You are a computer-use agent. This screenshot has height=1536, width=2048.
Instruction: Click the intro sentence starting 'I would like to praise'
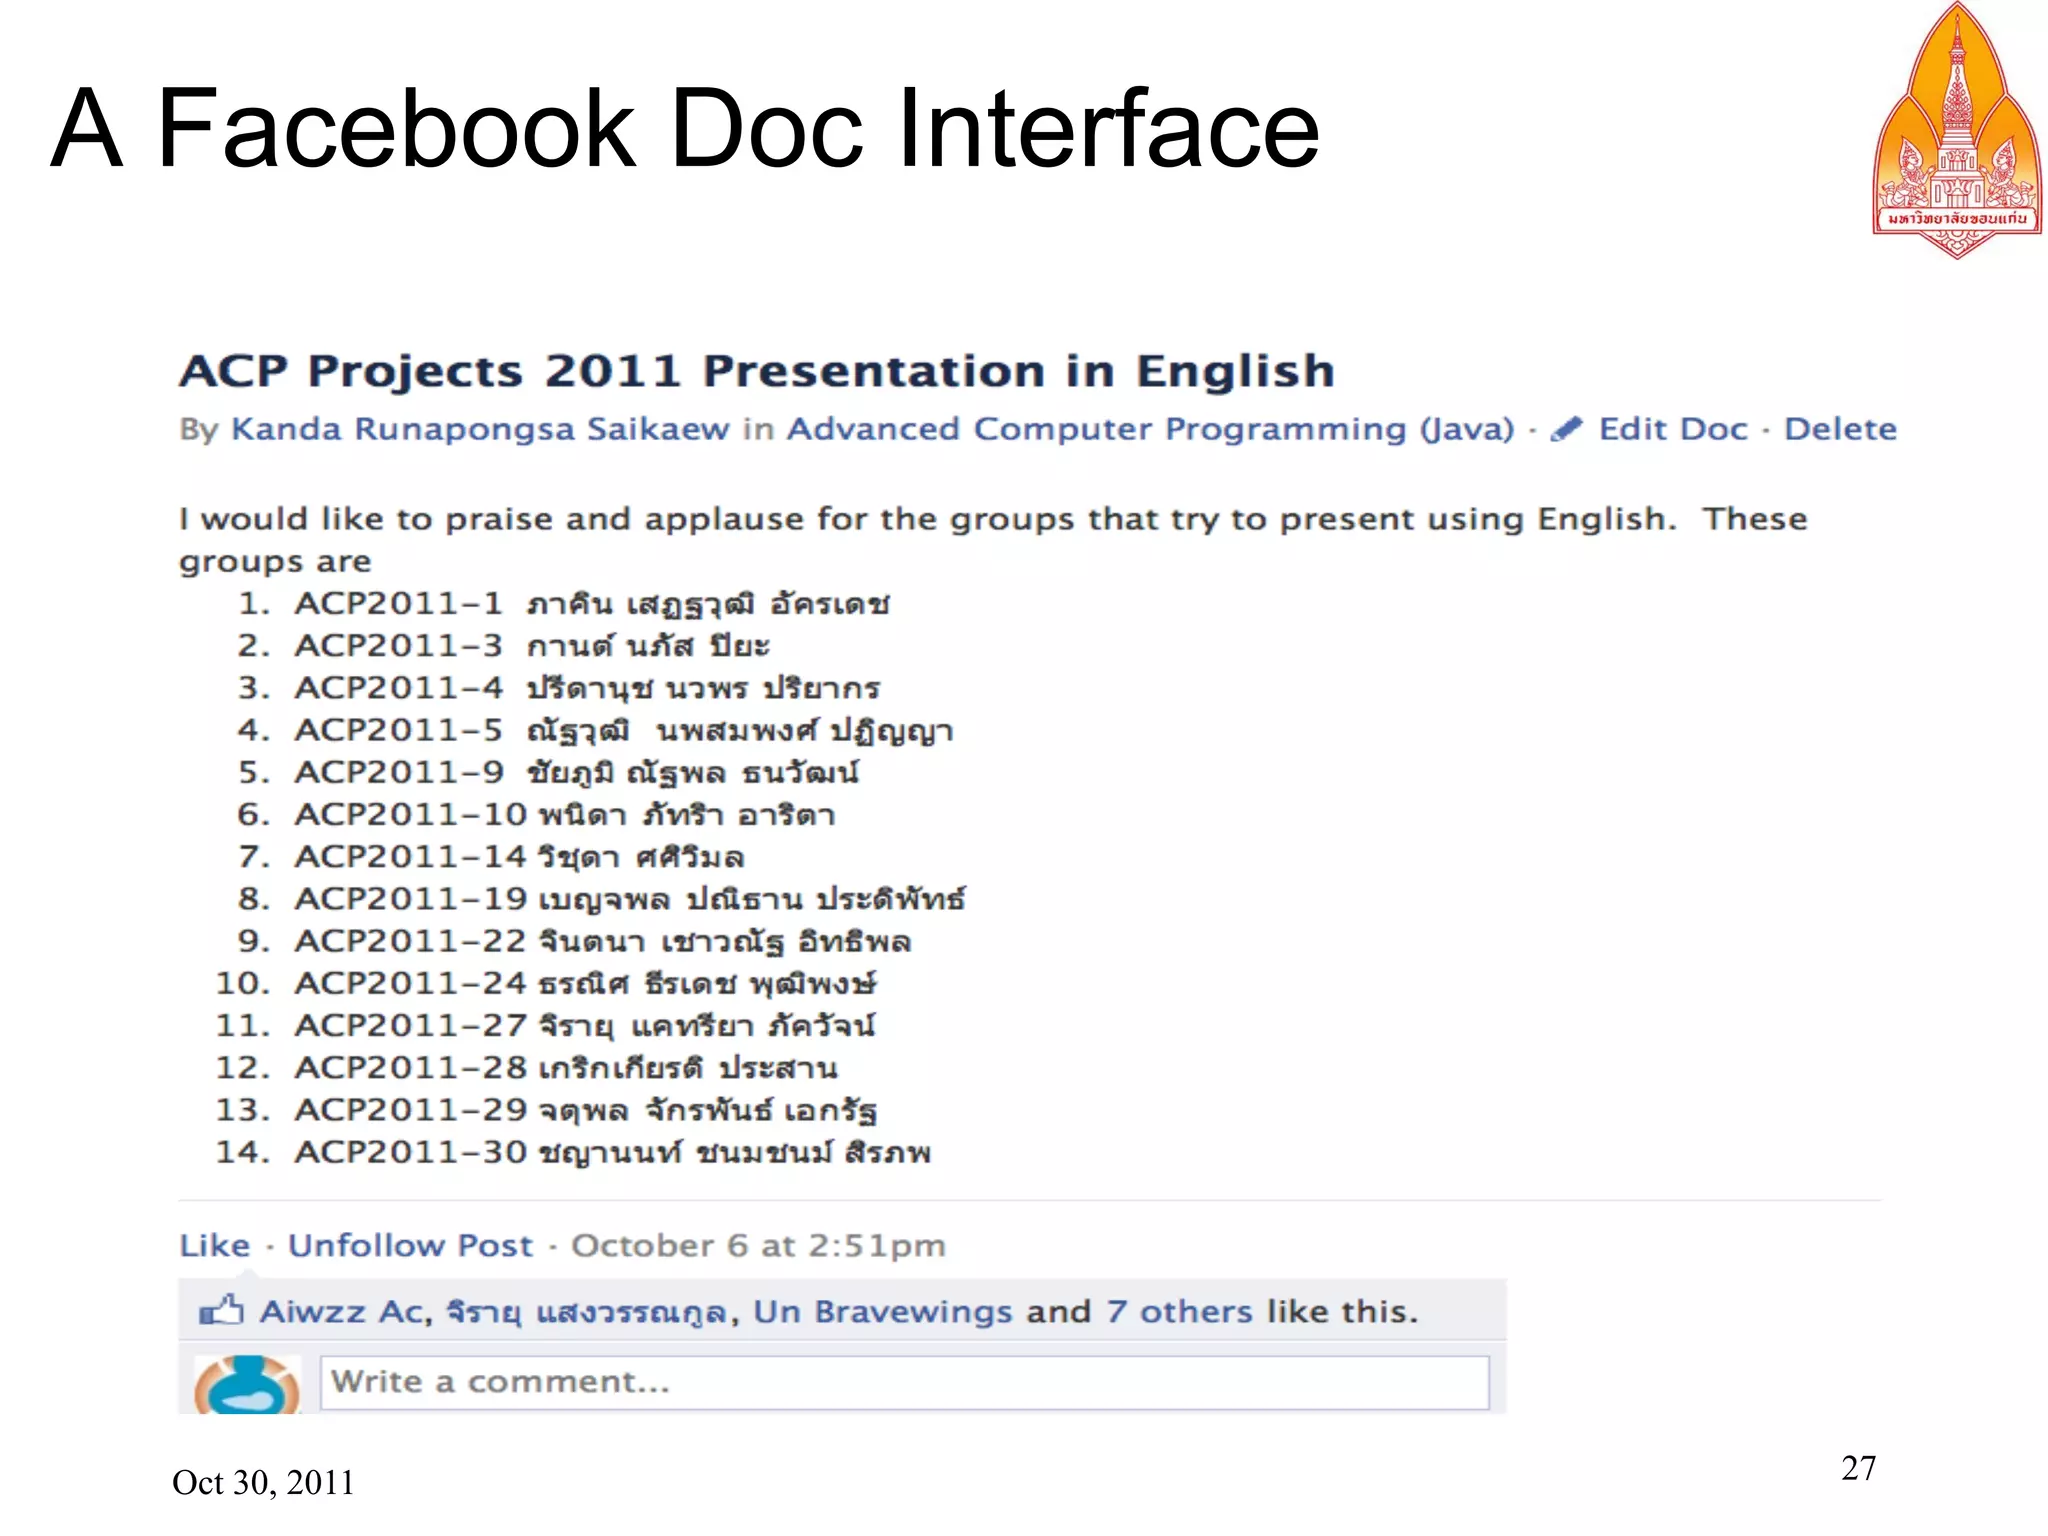(x=993, y=540)
